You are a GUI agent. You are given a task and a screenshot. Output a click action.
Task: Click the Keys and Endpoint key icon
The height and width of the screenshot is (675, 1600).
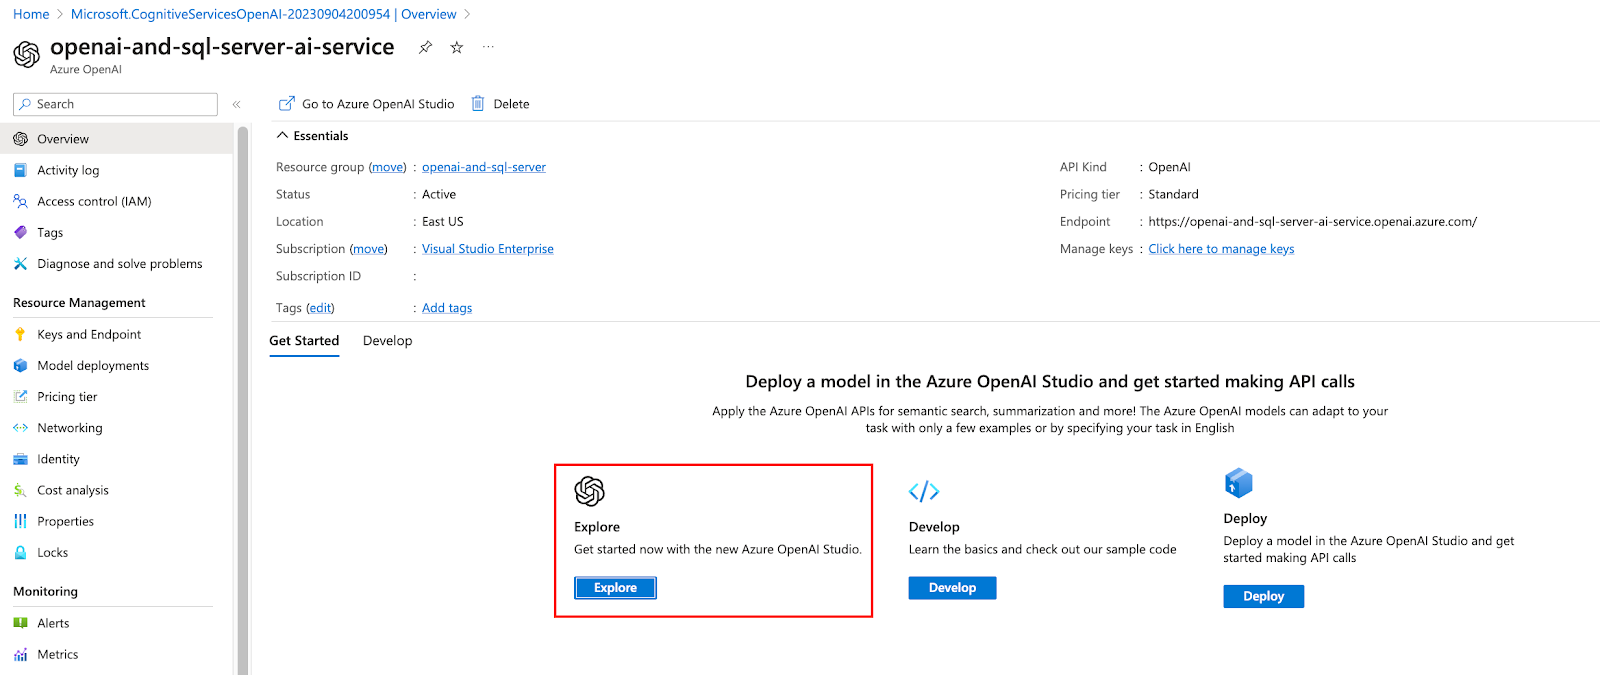coord(20,334)
